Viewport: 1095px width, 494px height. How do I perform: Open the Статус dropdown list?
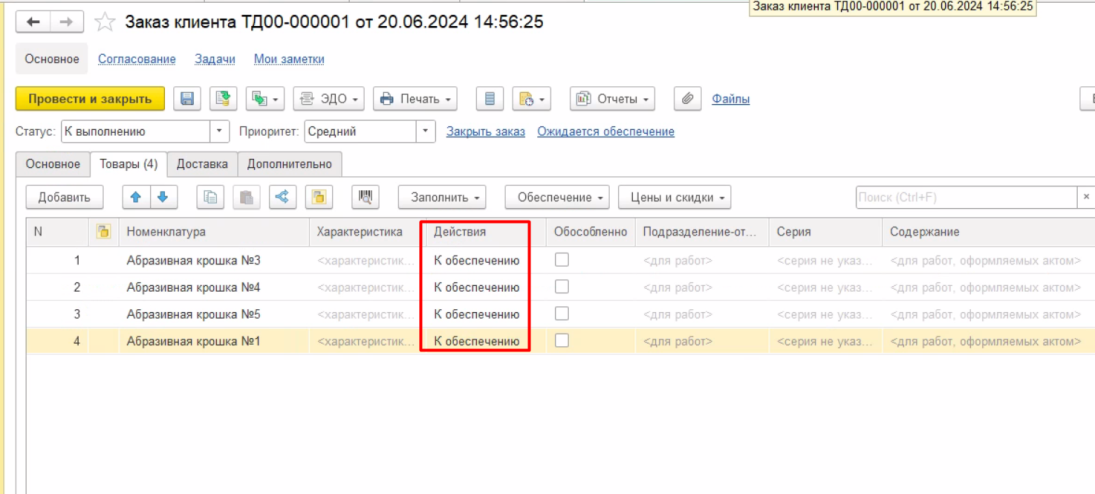point(220,131)
